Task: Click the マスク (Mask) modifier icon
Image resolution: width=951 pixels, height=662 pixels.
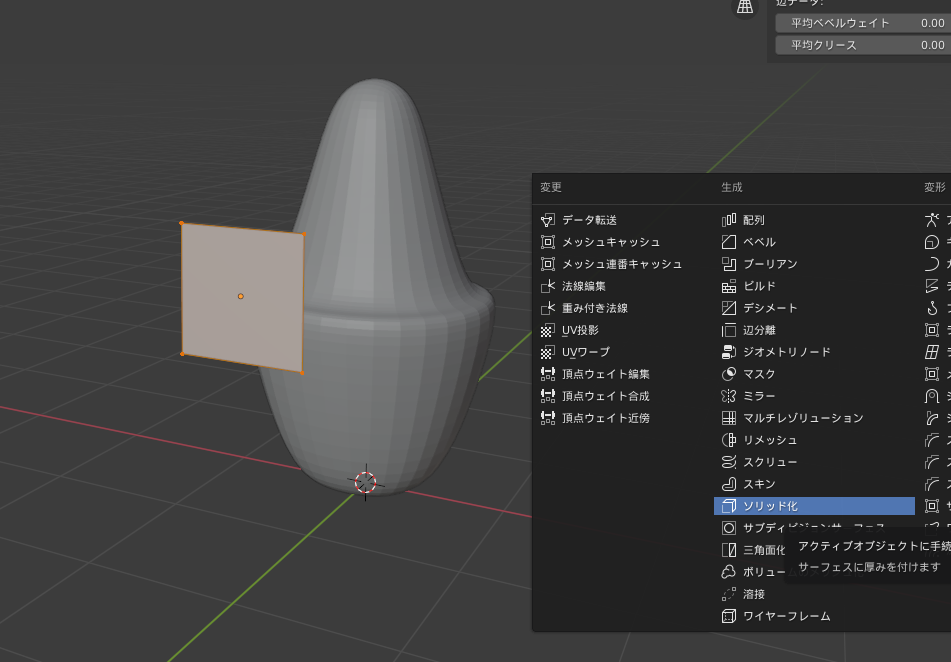Action: click(729, 374)
